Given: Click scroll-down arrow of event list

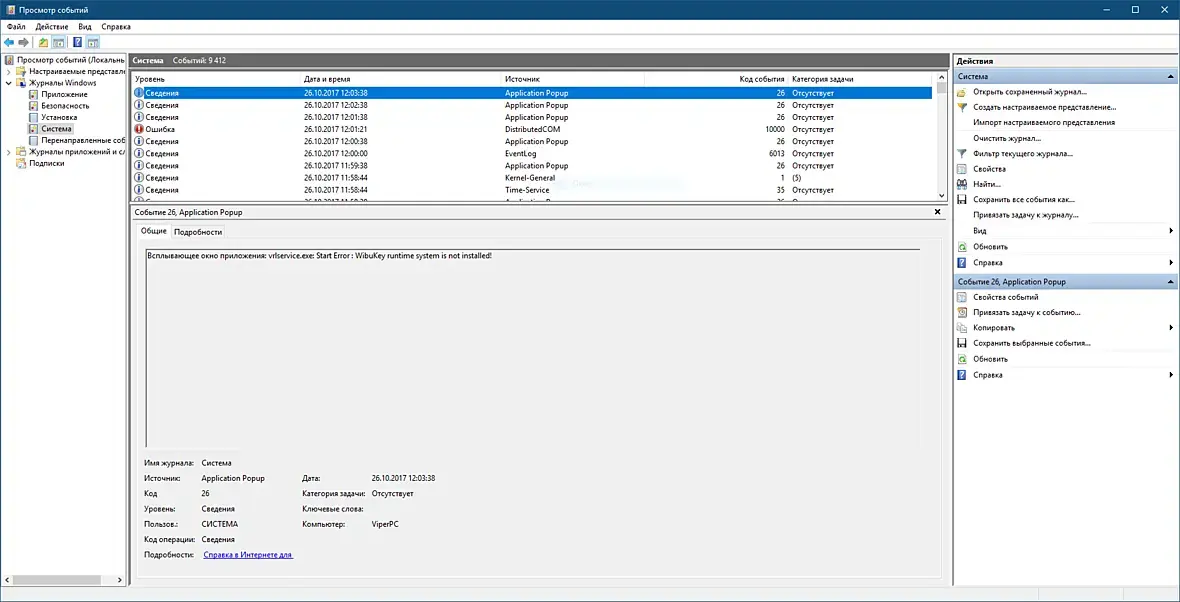Looking at the screenshot, I should [x=941, y=195].
